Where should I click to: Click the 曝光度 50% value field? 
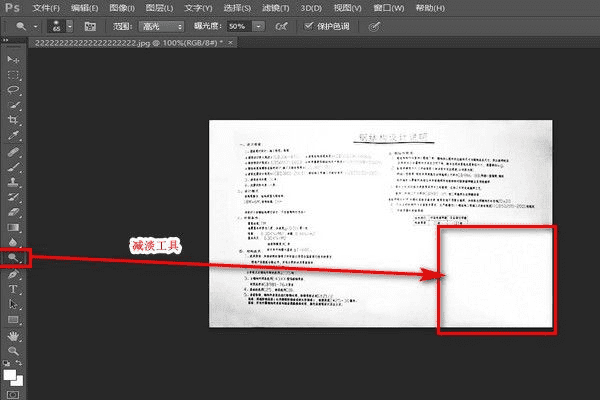(240, 26)
